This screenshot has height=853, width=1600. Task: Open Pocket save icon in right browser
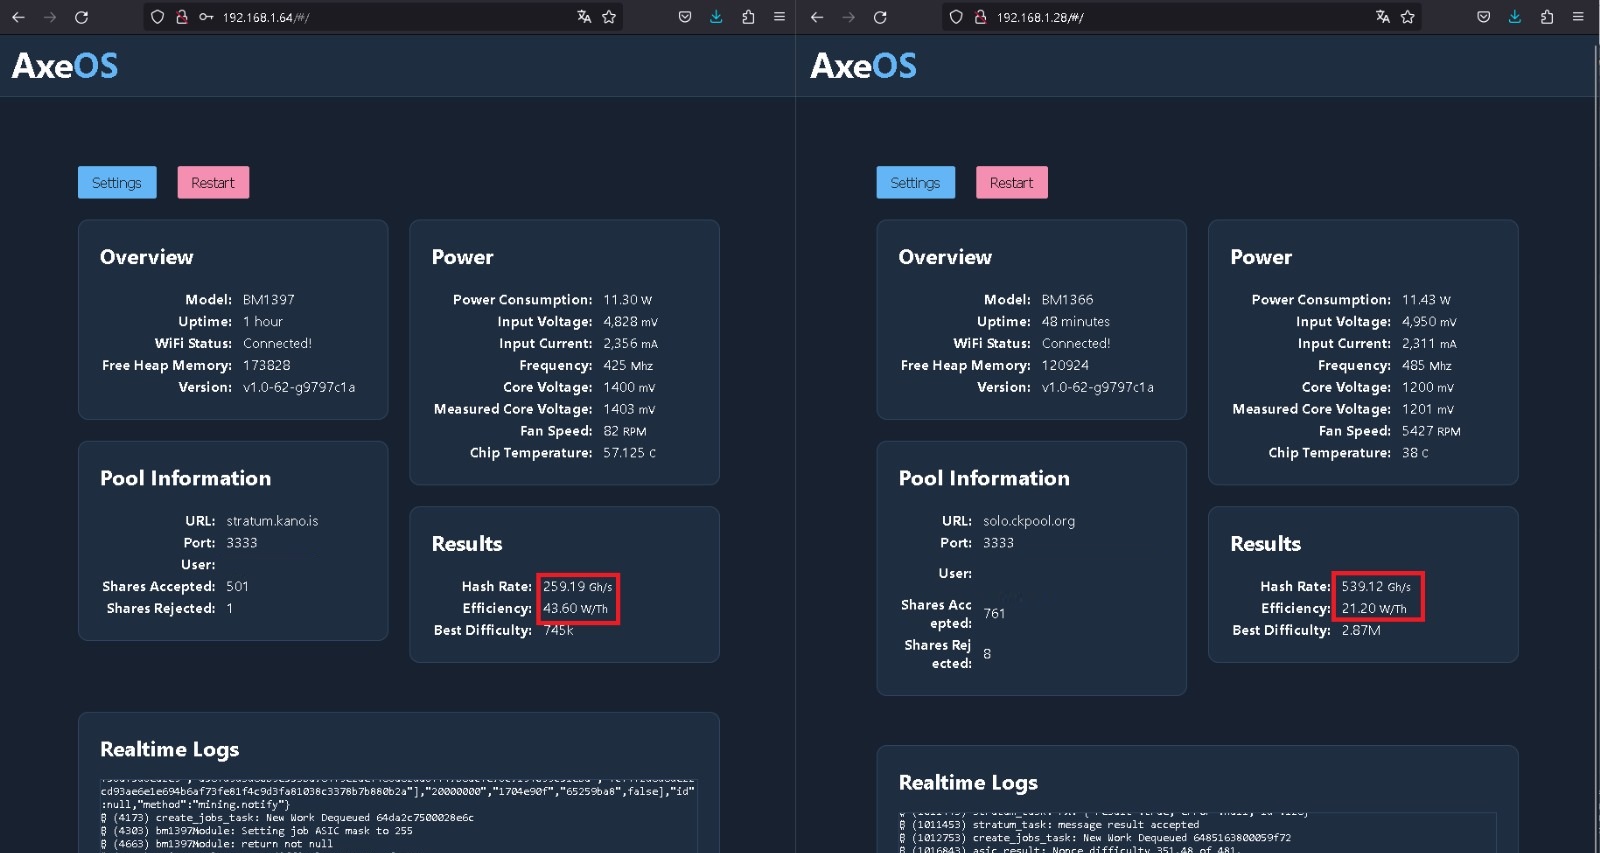click(x=1484, y=17)
